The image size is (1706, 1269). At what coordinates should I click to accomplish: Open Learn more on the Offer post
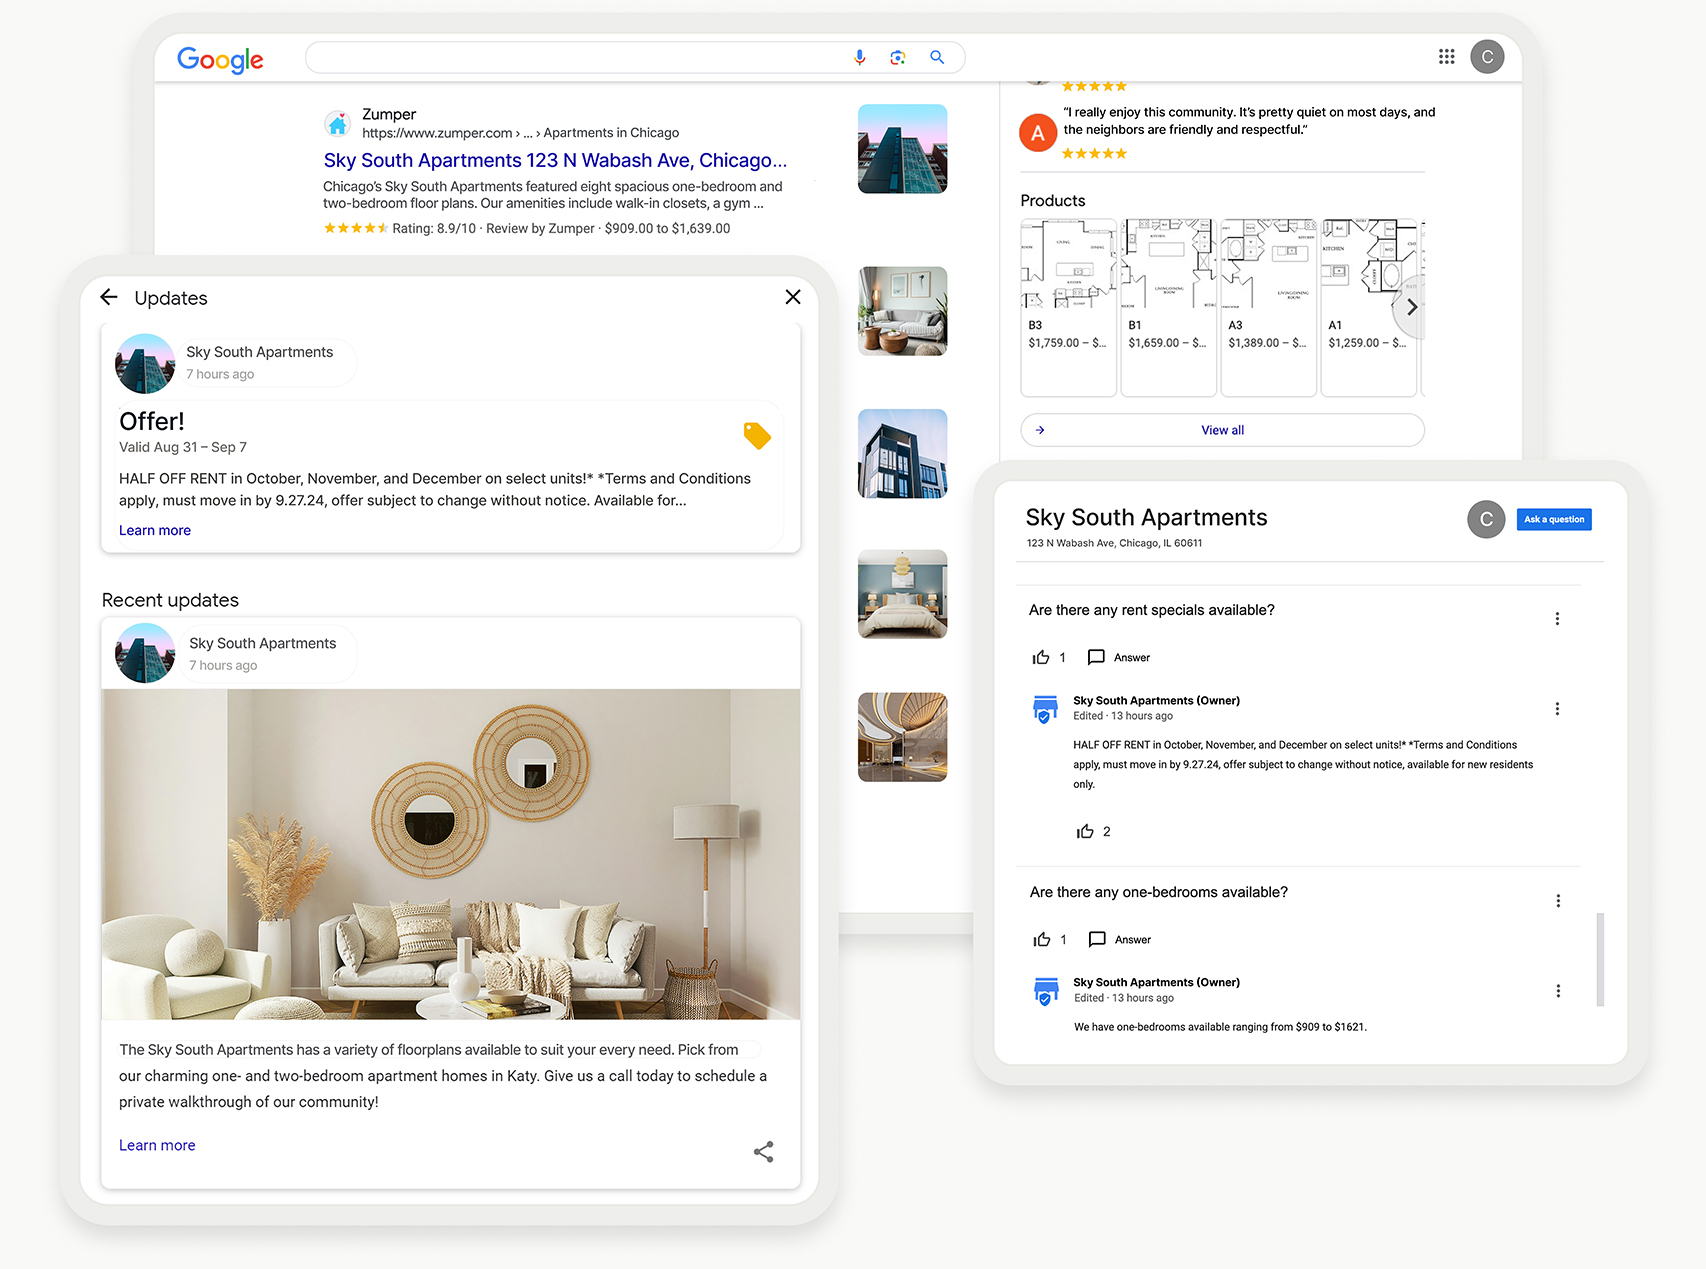155,530
